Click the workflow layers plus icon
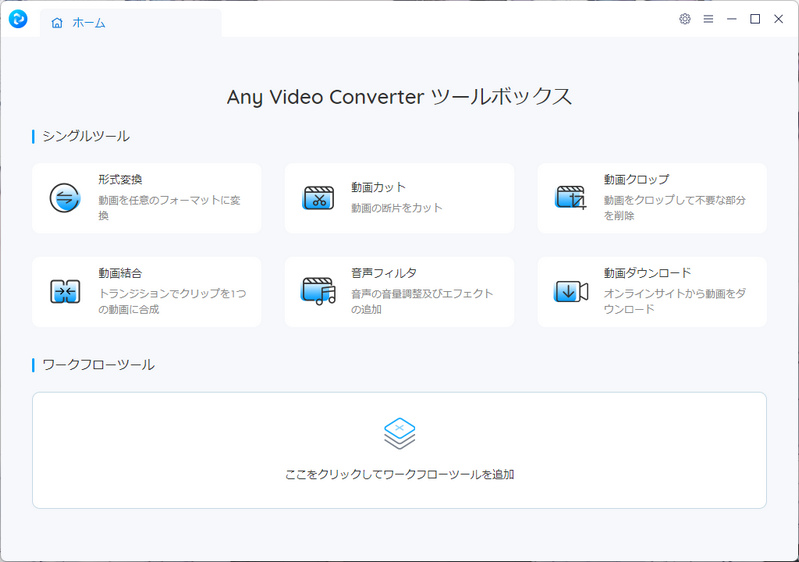The image size is (799, 562). (400, 434)
